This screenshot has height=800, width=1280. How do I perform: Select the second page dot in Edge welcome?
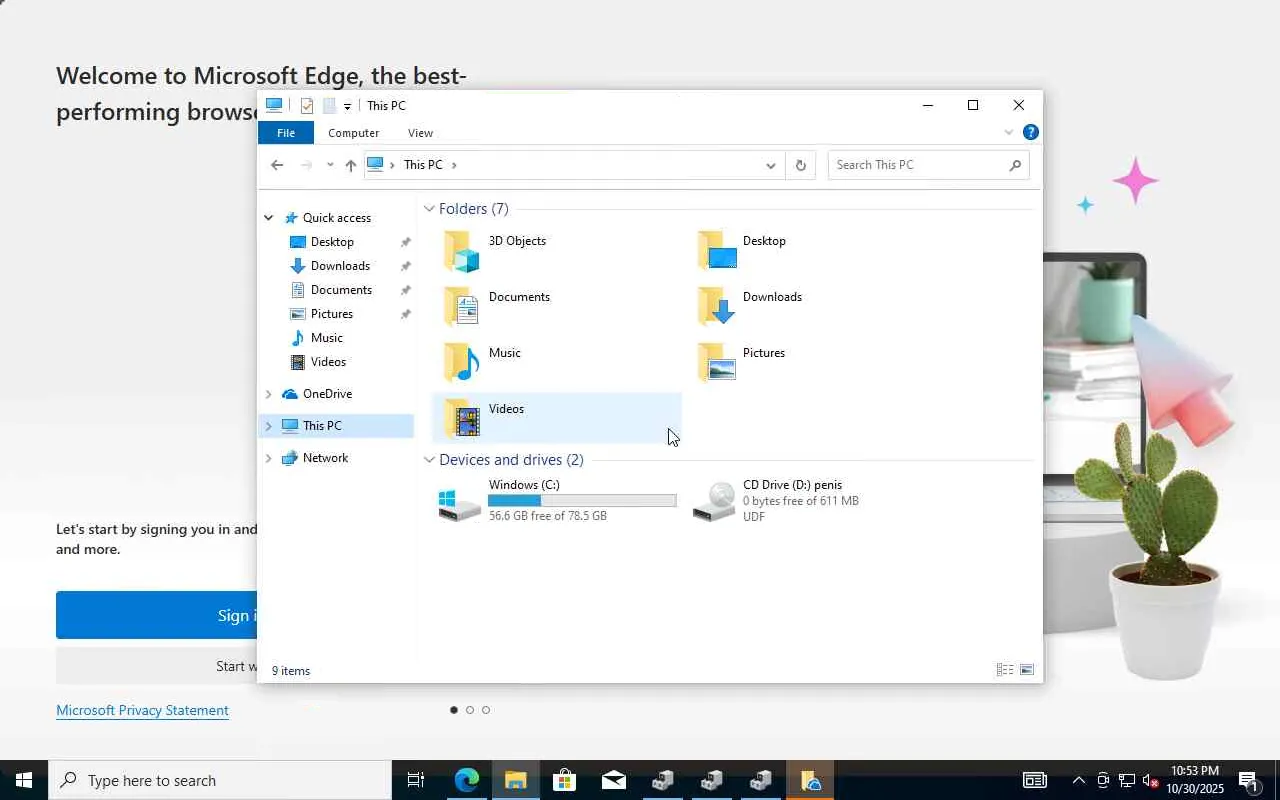point(470,710)
